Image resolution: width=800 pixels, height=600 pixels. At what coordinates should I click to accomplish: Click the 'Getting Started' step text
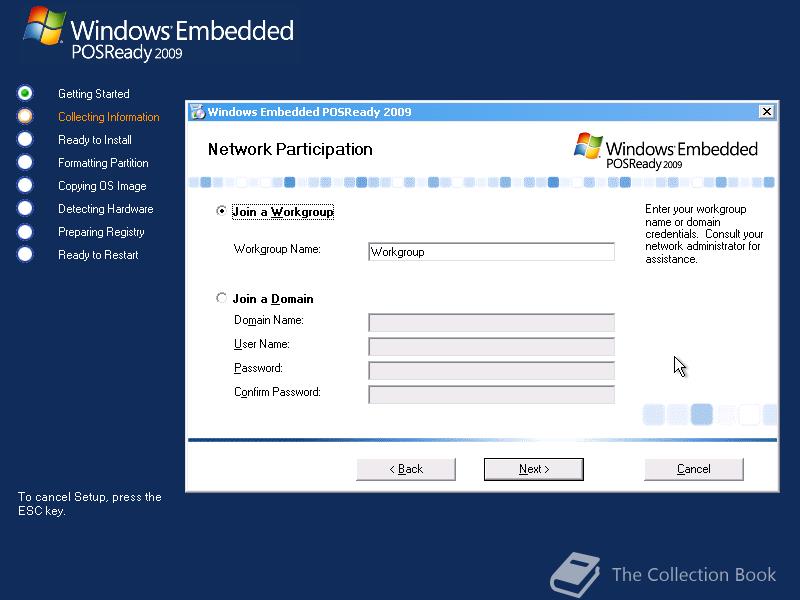[94, 94]
